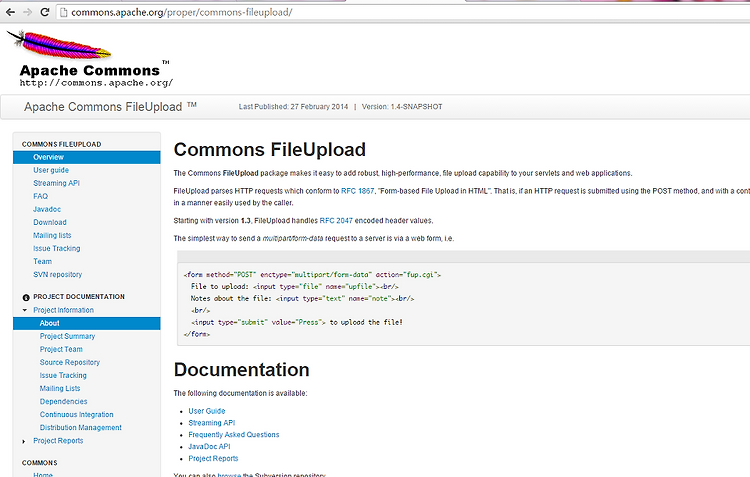Open JavaDoc API link

click(x=210, y=446)
